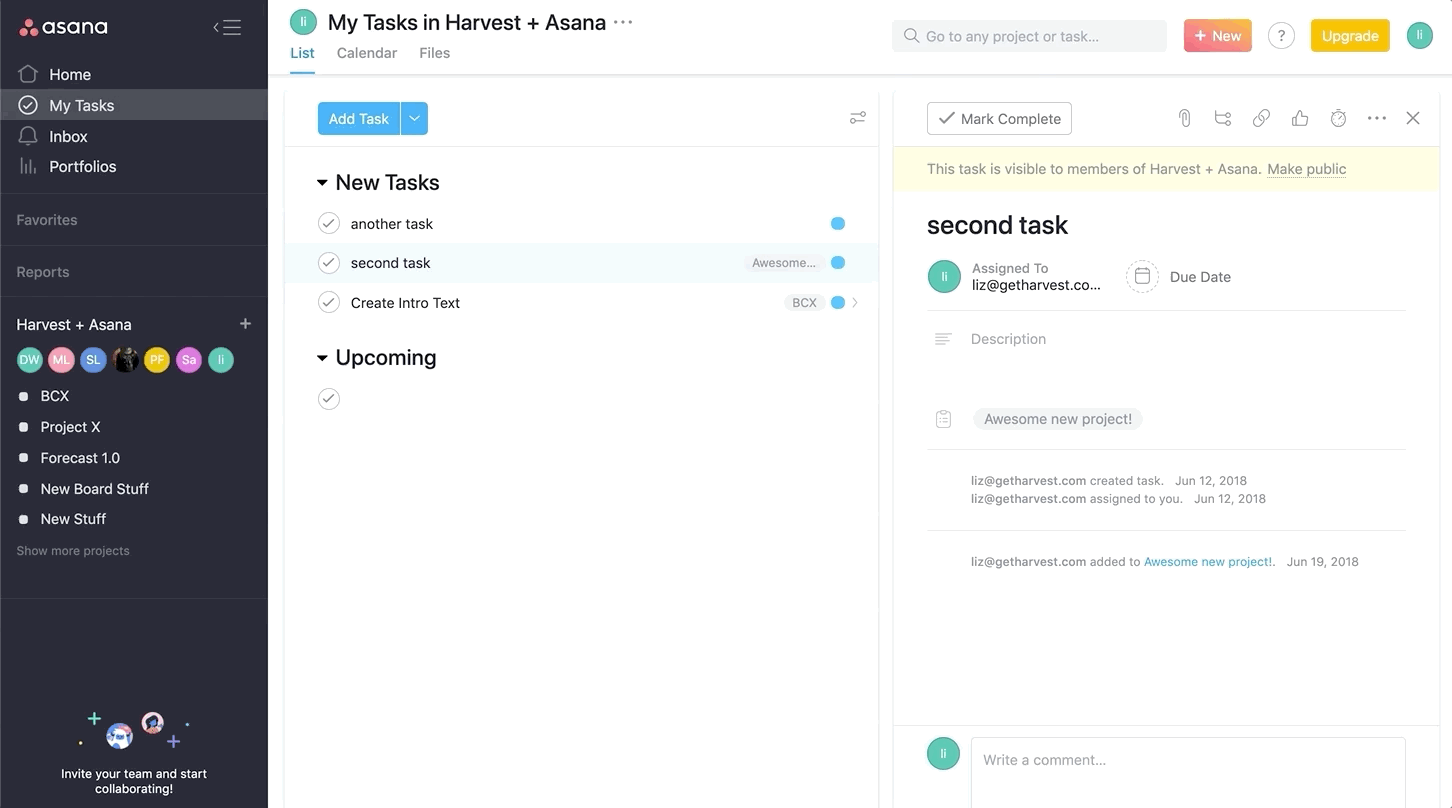Click the Reports section label
Screen dimensions: 1452x808
[43, 272]
